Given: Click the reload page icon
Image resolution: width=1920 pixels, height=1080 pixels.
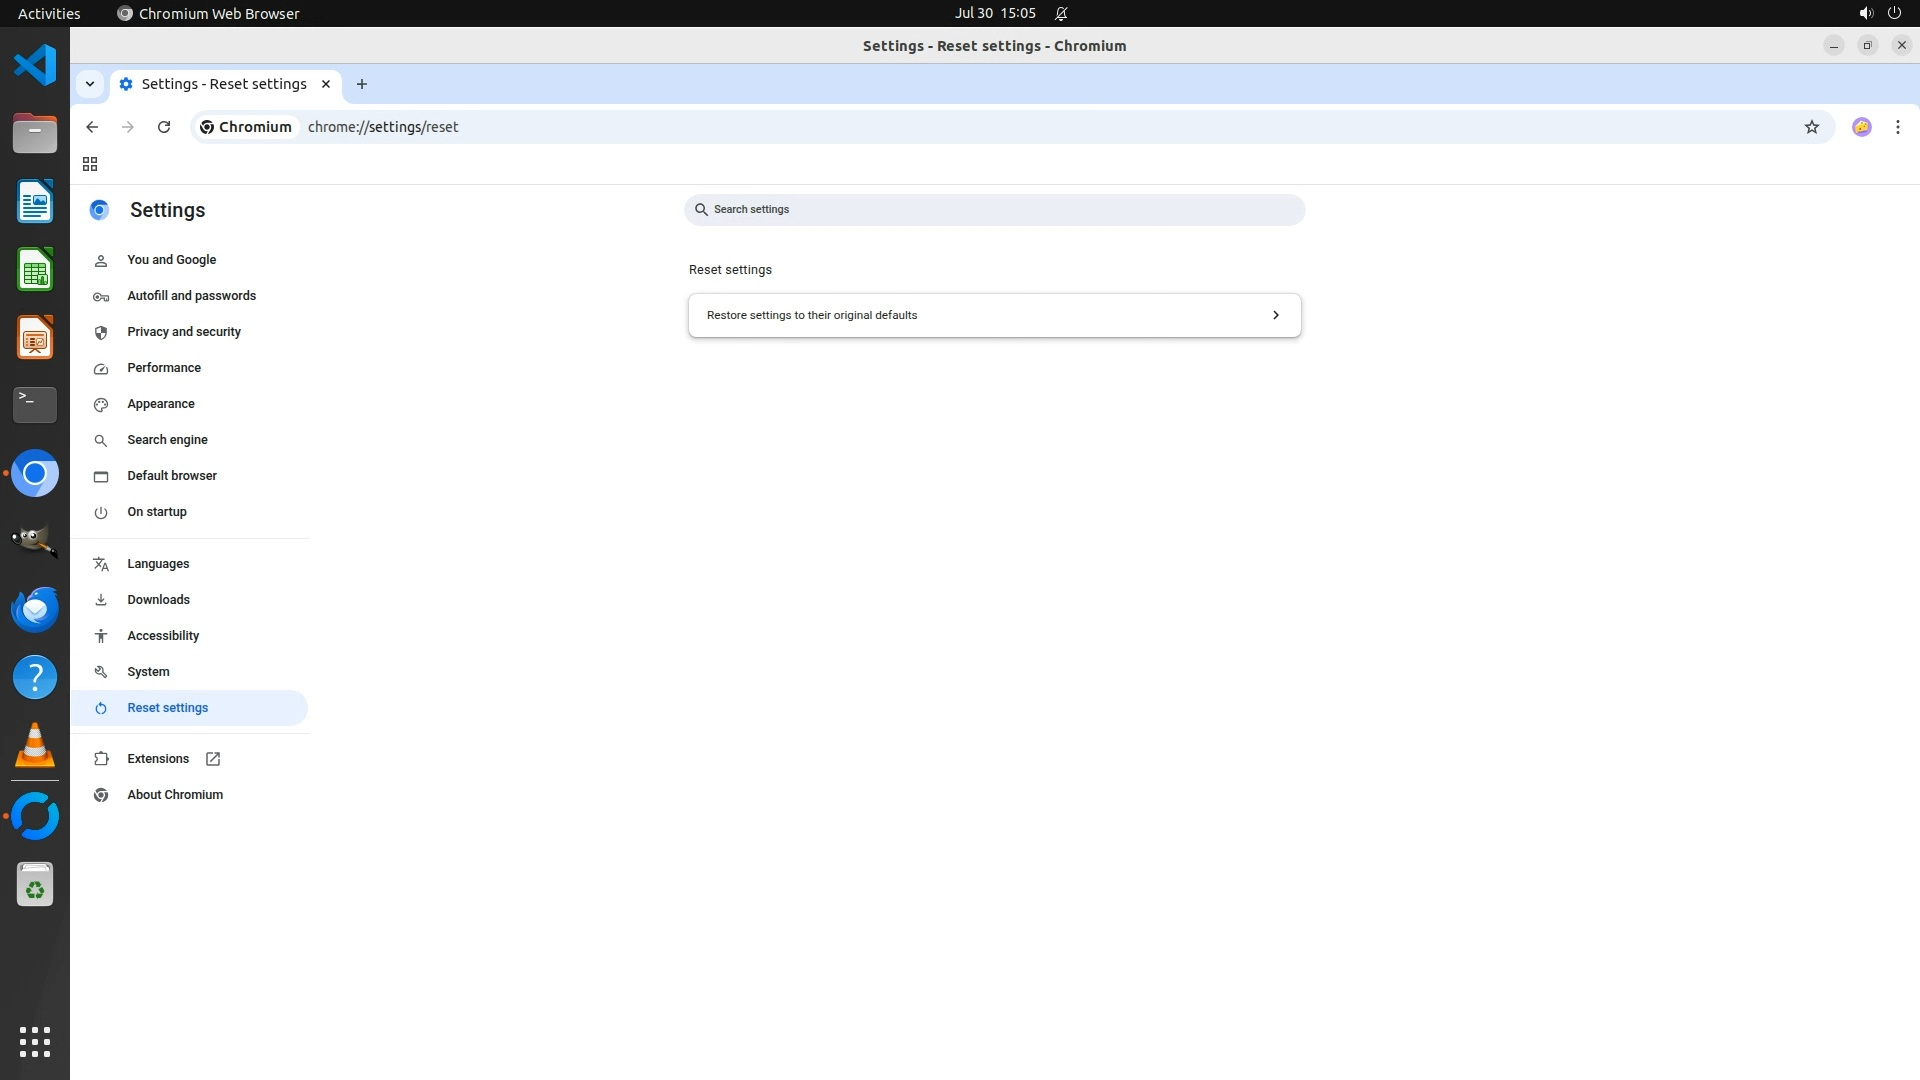Looking at the screenshot, I should 164,127.
